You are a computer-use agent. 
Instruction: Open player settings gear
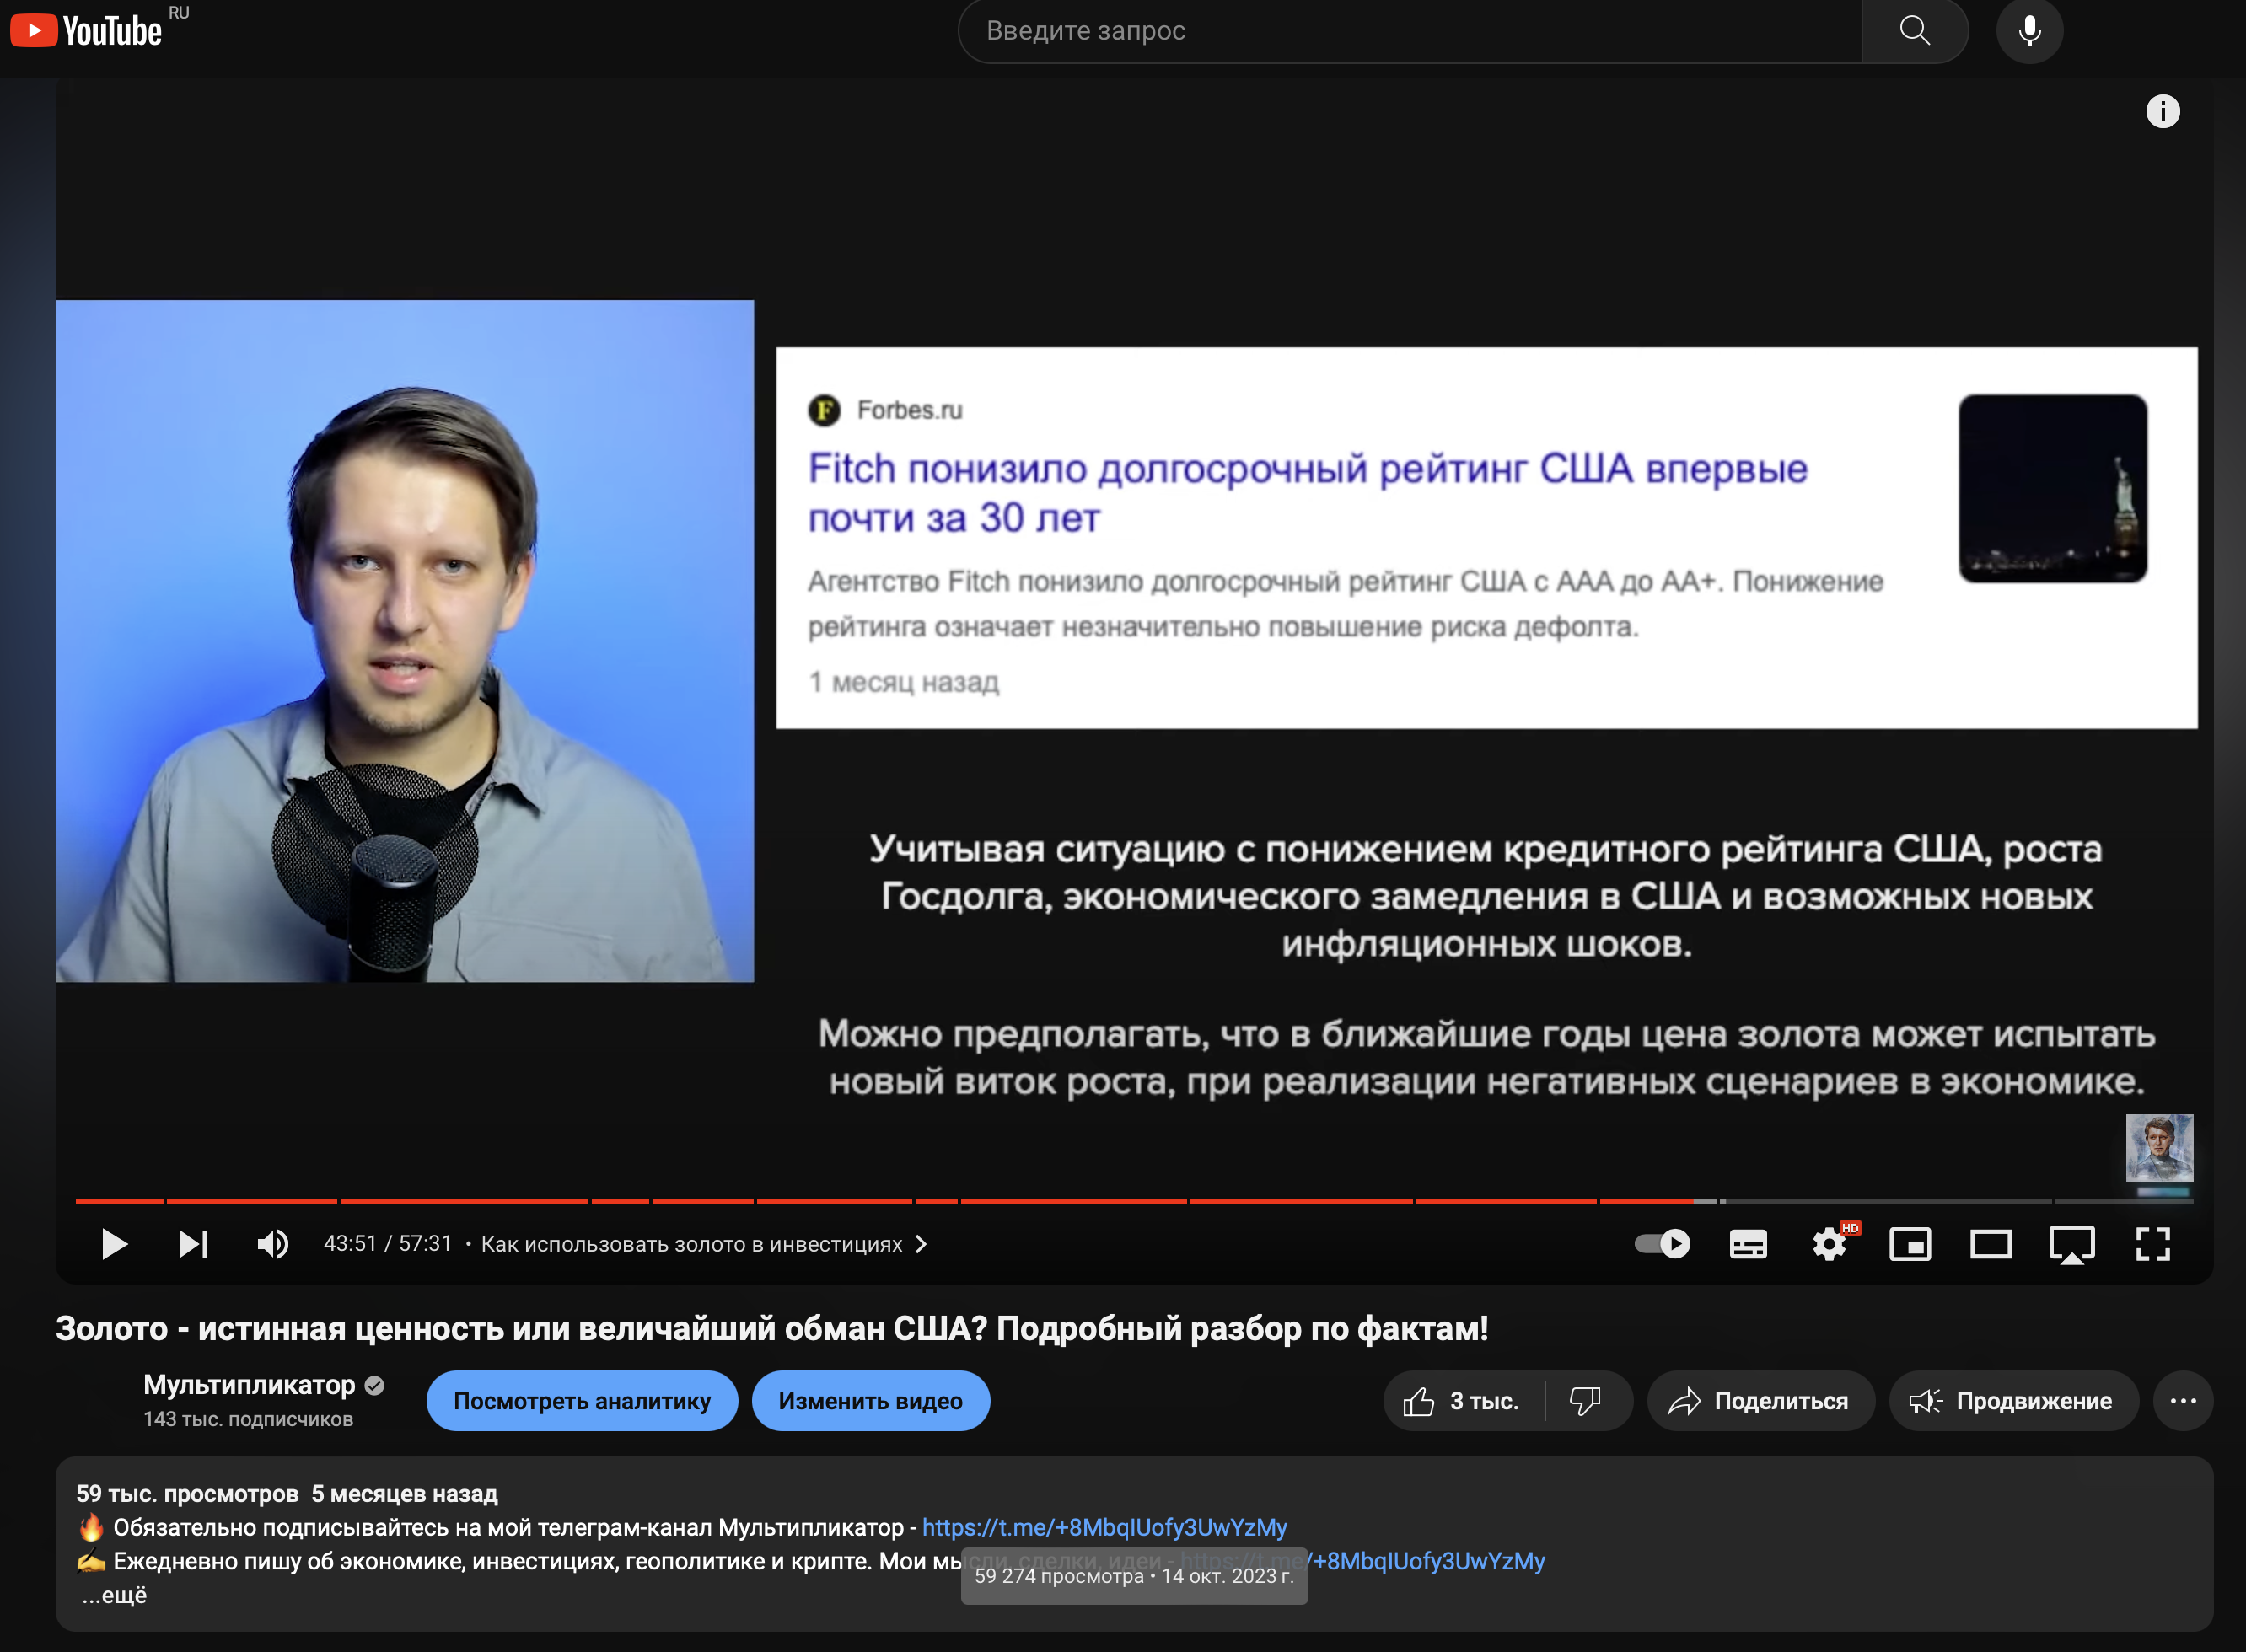(1830, 1244)
